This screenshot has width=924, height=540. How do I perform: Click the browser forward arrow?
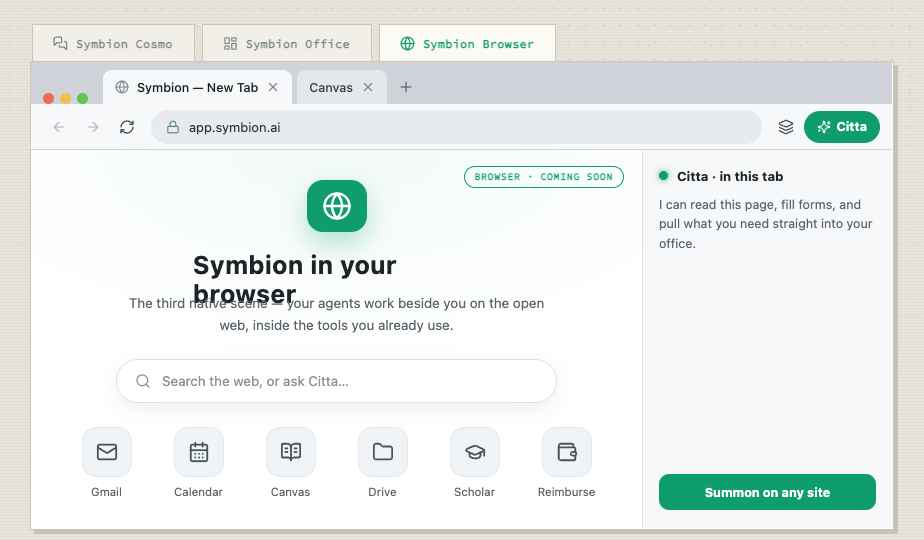(x=93, y=127)
